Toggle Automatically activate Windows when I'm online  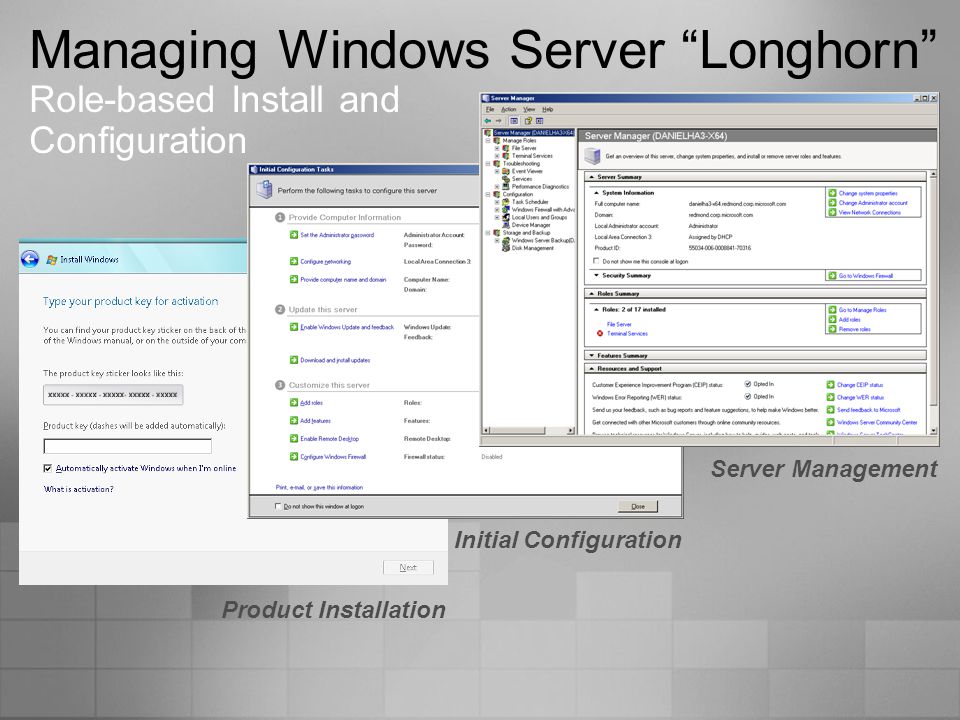click(48, 468)
